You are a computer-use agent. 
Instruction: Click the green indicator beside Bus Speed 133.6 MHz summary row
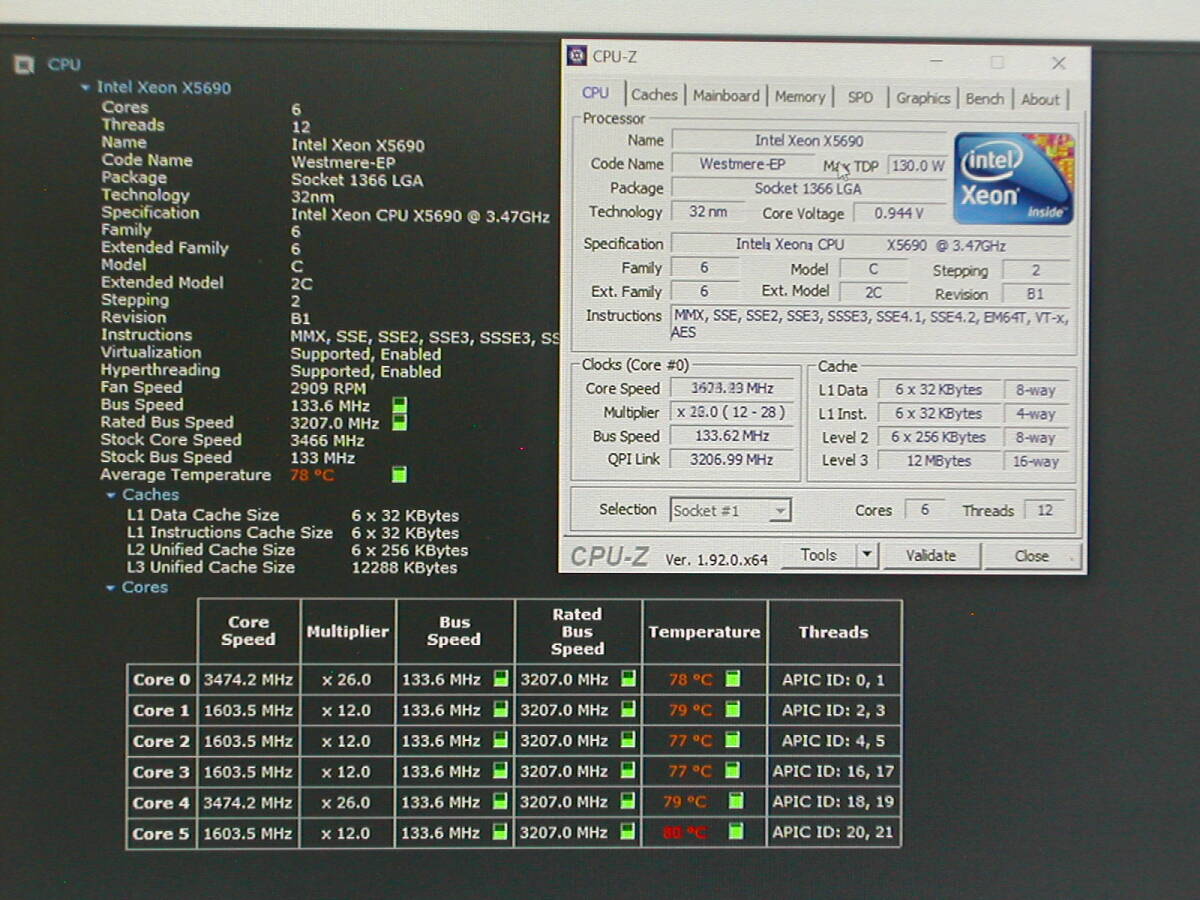[x=399, y=405]
